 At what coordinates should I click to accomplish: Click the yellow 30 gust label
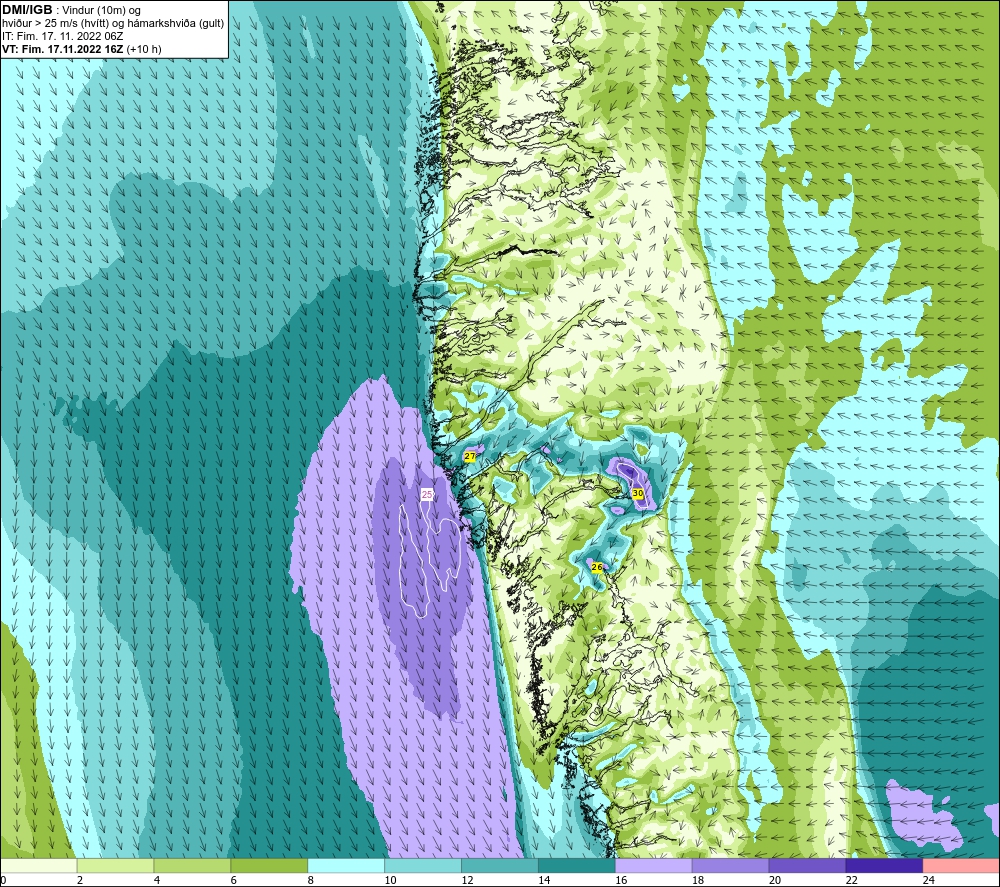(x=638, y=493)
